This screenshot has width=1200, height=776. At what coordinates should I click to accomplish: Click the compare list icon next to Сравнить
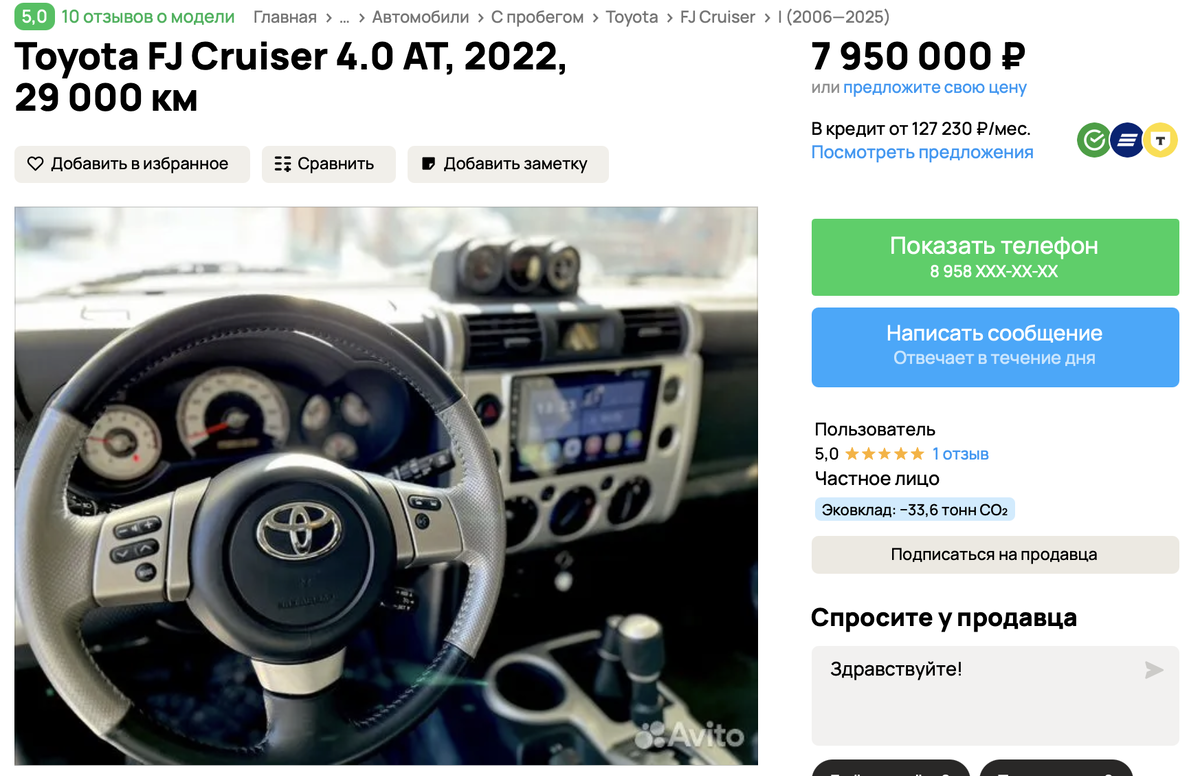(x=282, y=164)
